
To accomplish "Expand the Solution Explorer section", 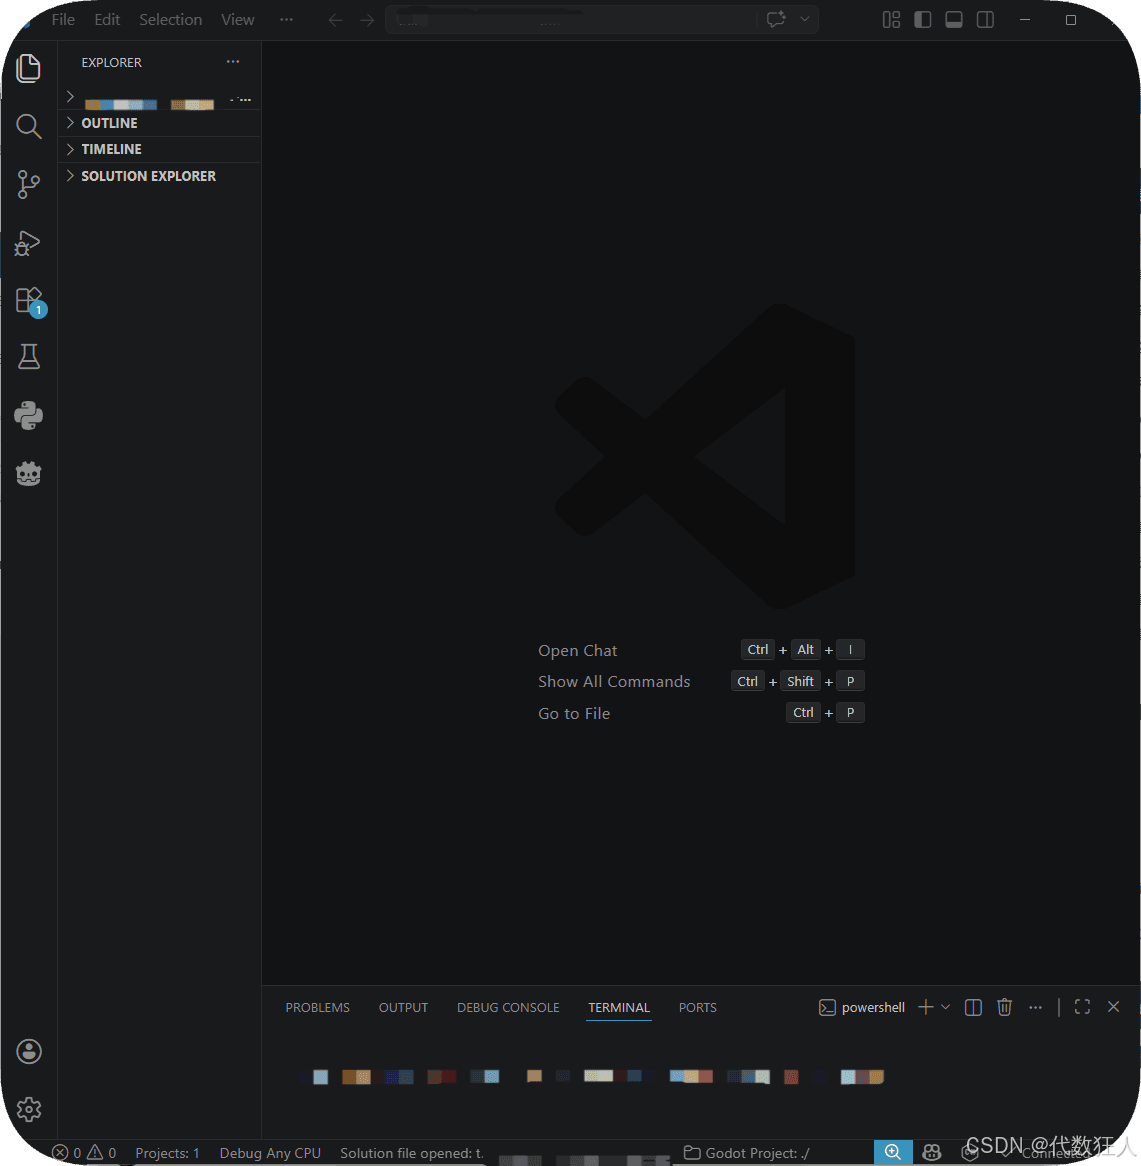I will coord(159,176).
